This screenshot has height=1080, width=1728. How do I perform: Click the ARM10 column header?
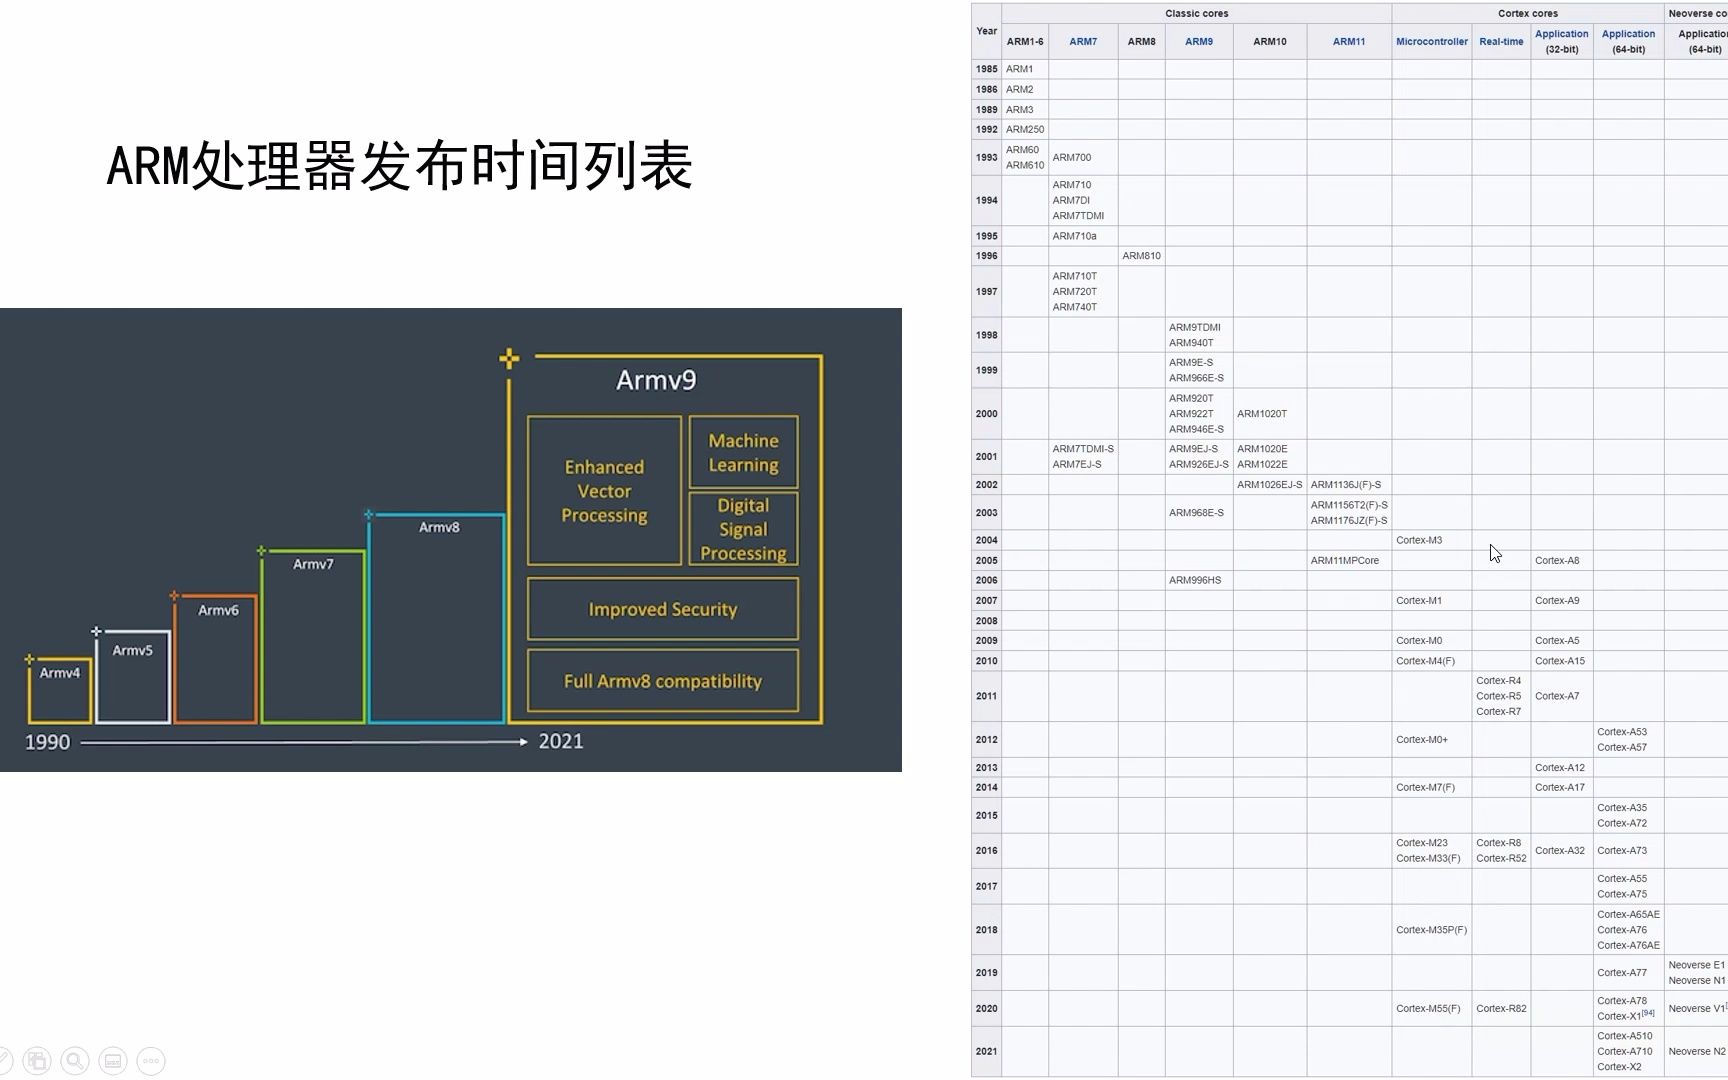point(1270,41)
